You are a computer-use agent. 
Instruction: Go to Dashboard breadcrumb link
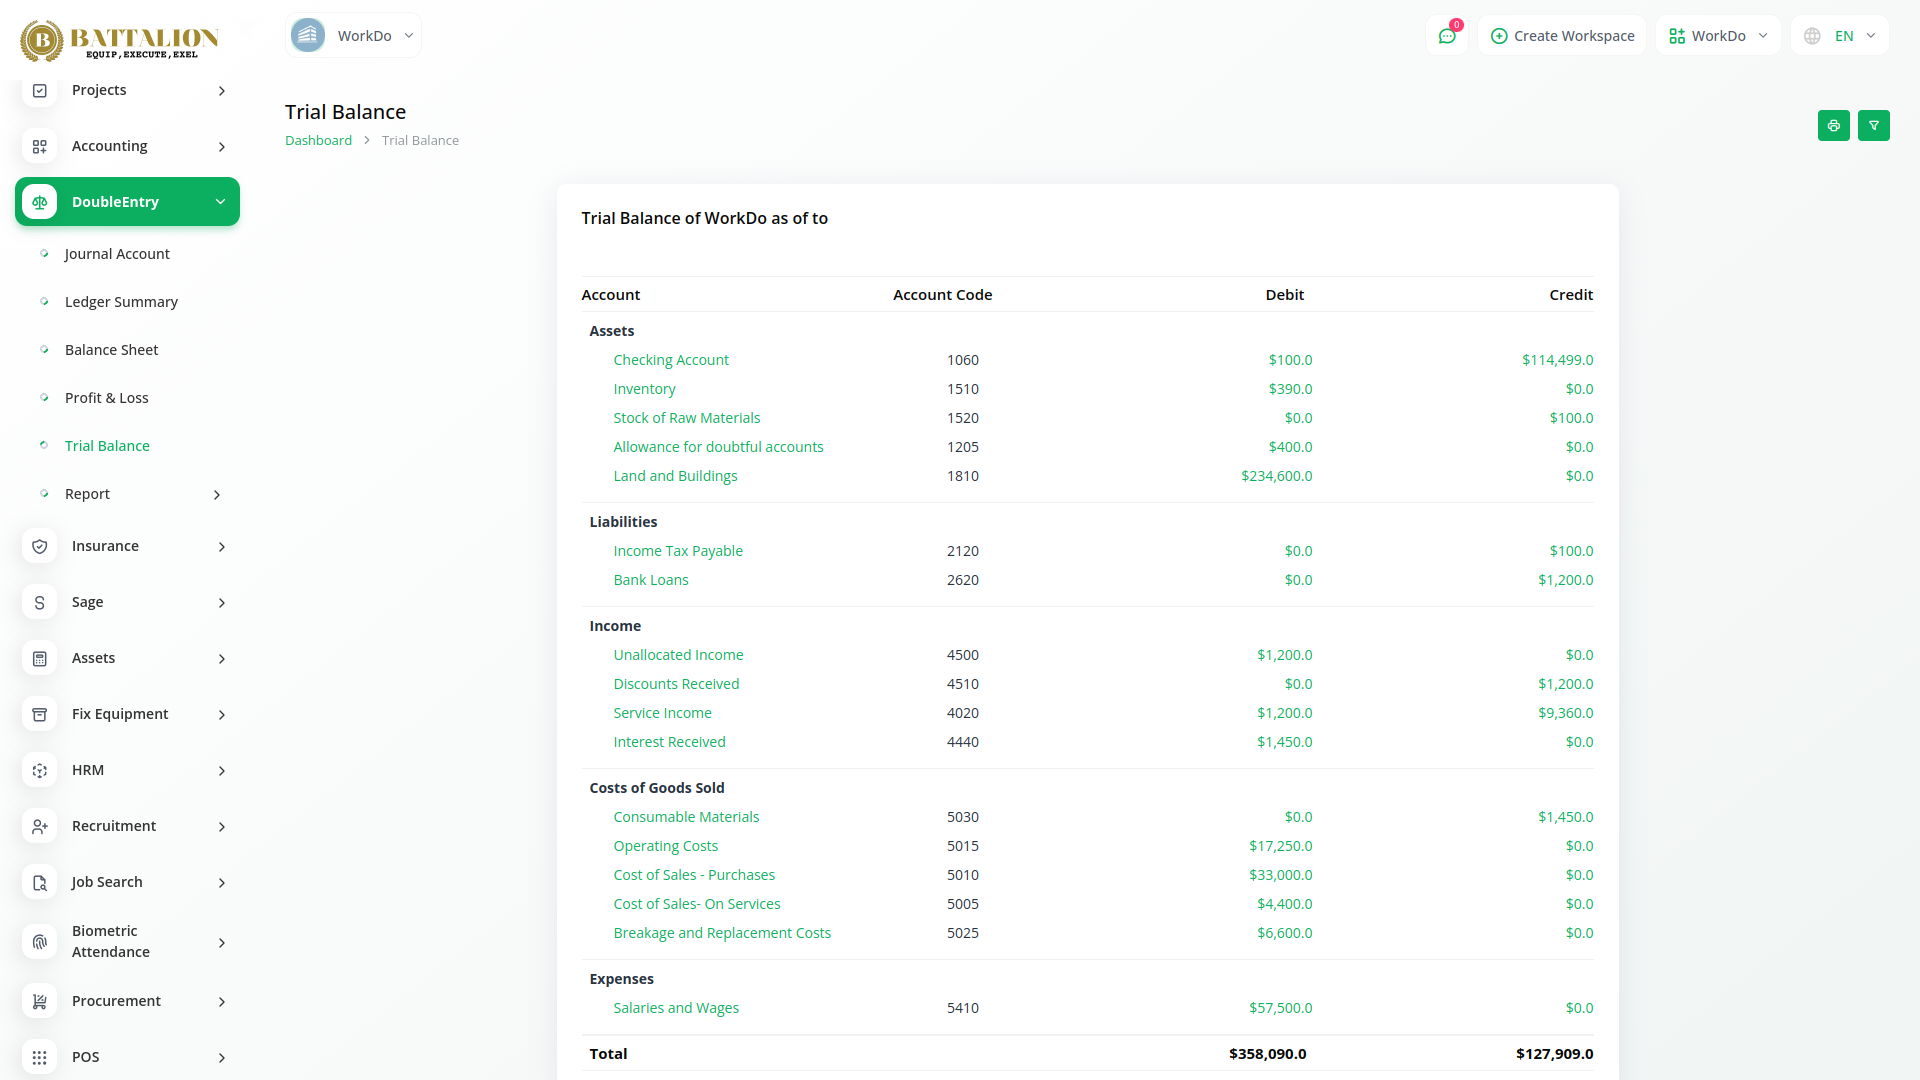[318, 141]
